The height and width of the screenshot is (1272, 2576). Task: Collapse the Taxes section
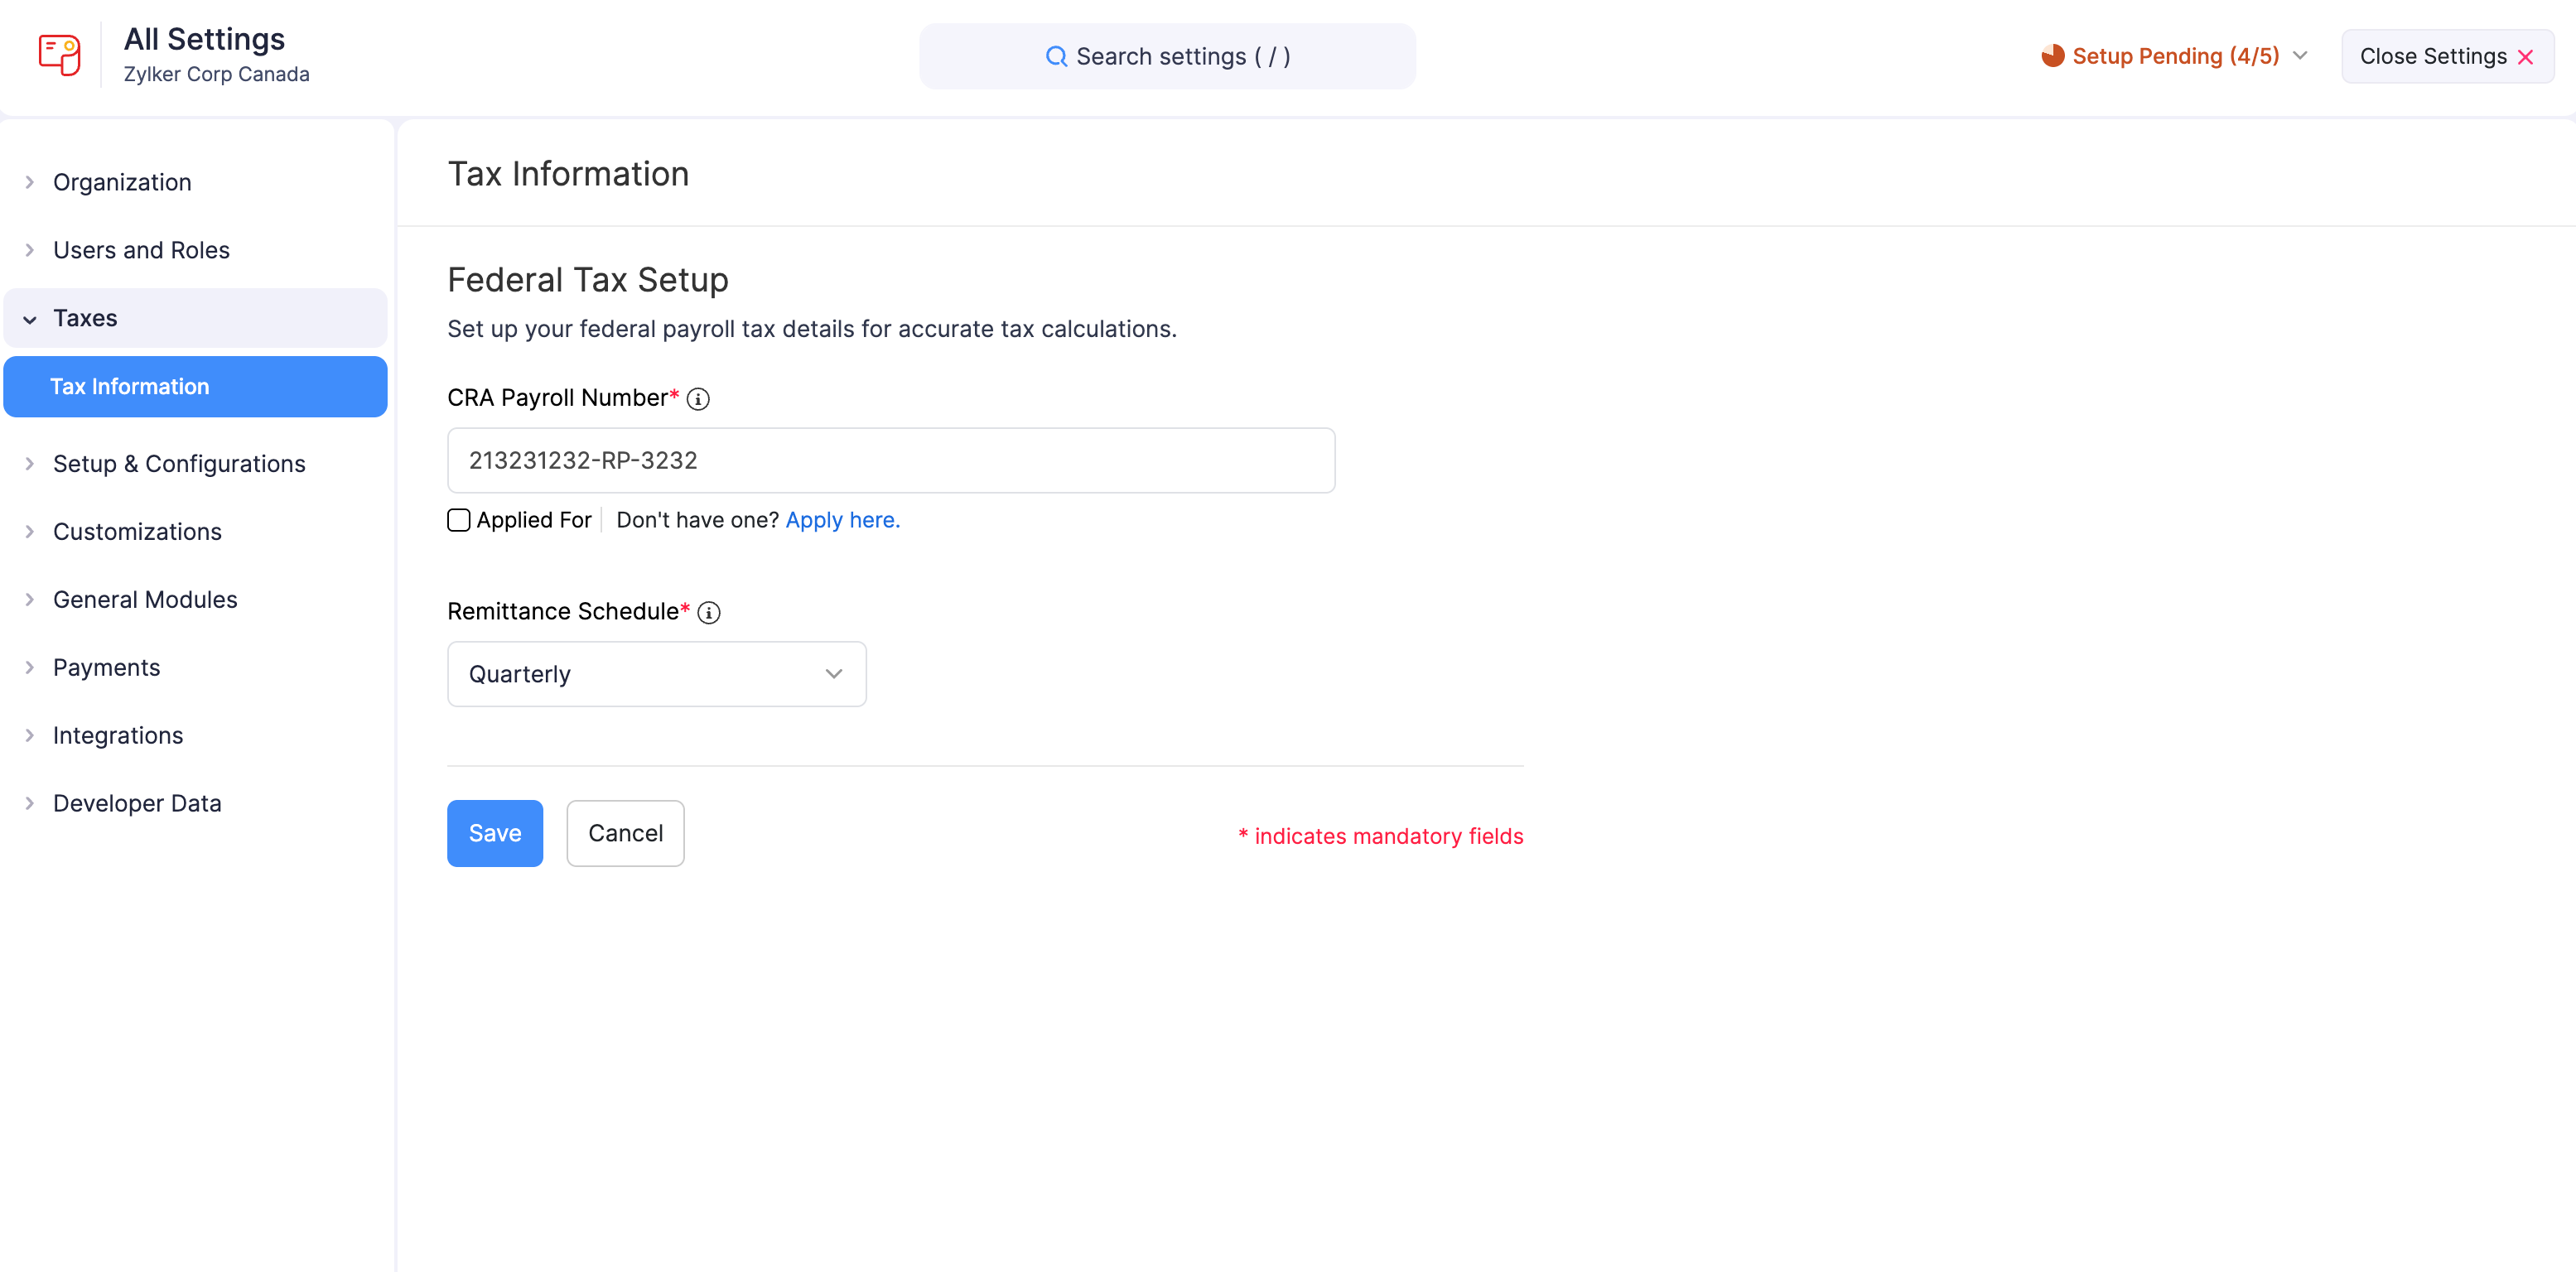[x=30, y=318]
